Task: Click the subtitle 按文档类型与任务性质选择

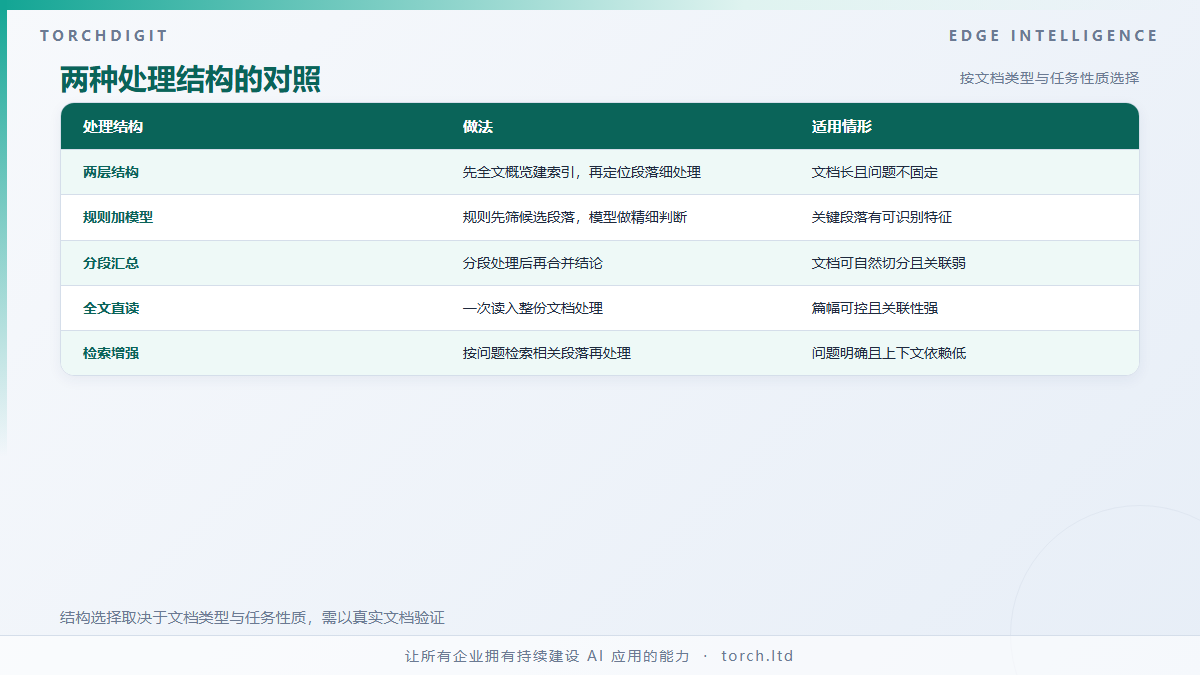Action: [1049, 78]
